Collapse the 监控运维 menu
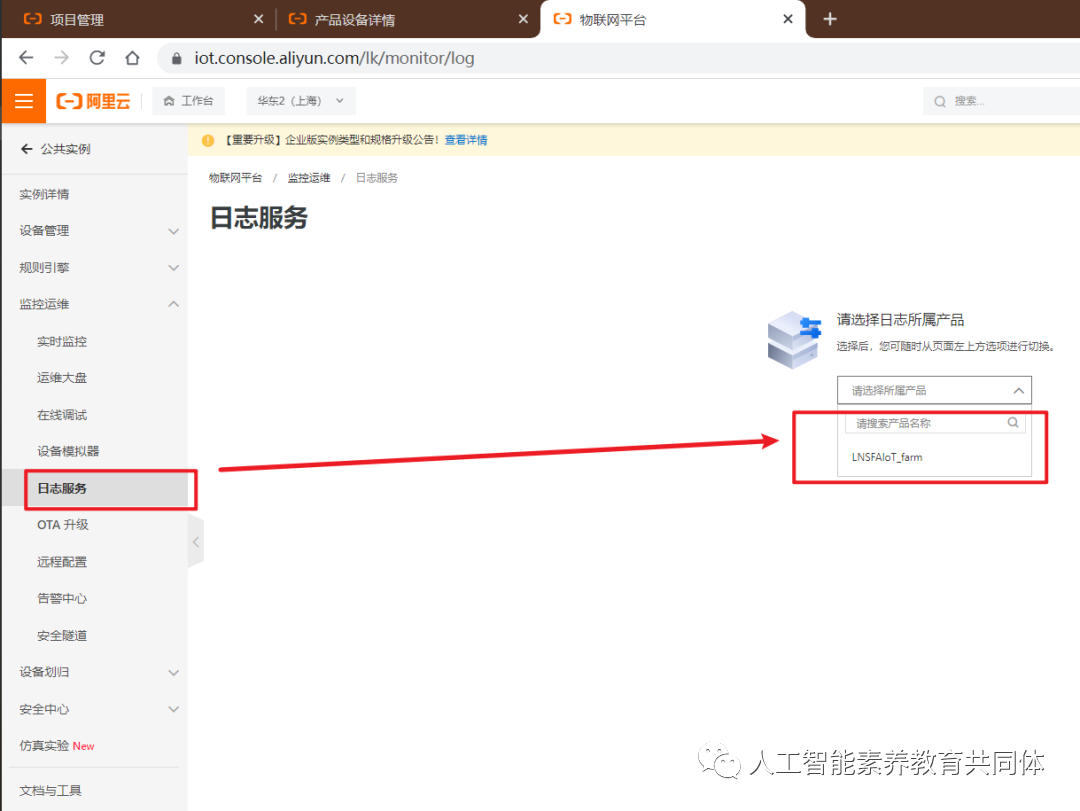The width and height of the screenshot is (1080, 811). click(x=94, y=304)
